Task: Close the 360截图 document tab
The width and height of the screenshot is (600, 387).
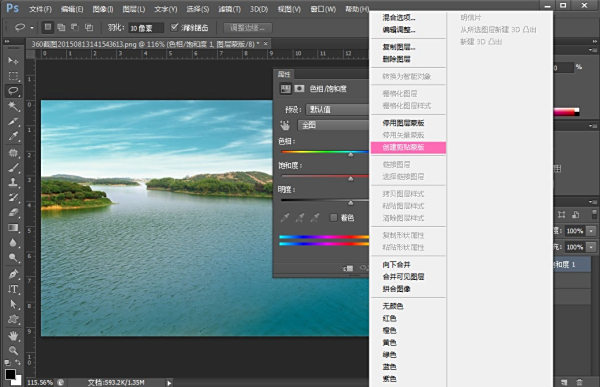Action: tap(266, 44)
